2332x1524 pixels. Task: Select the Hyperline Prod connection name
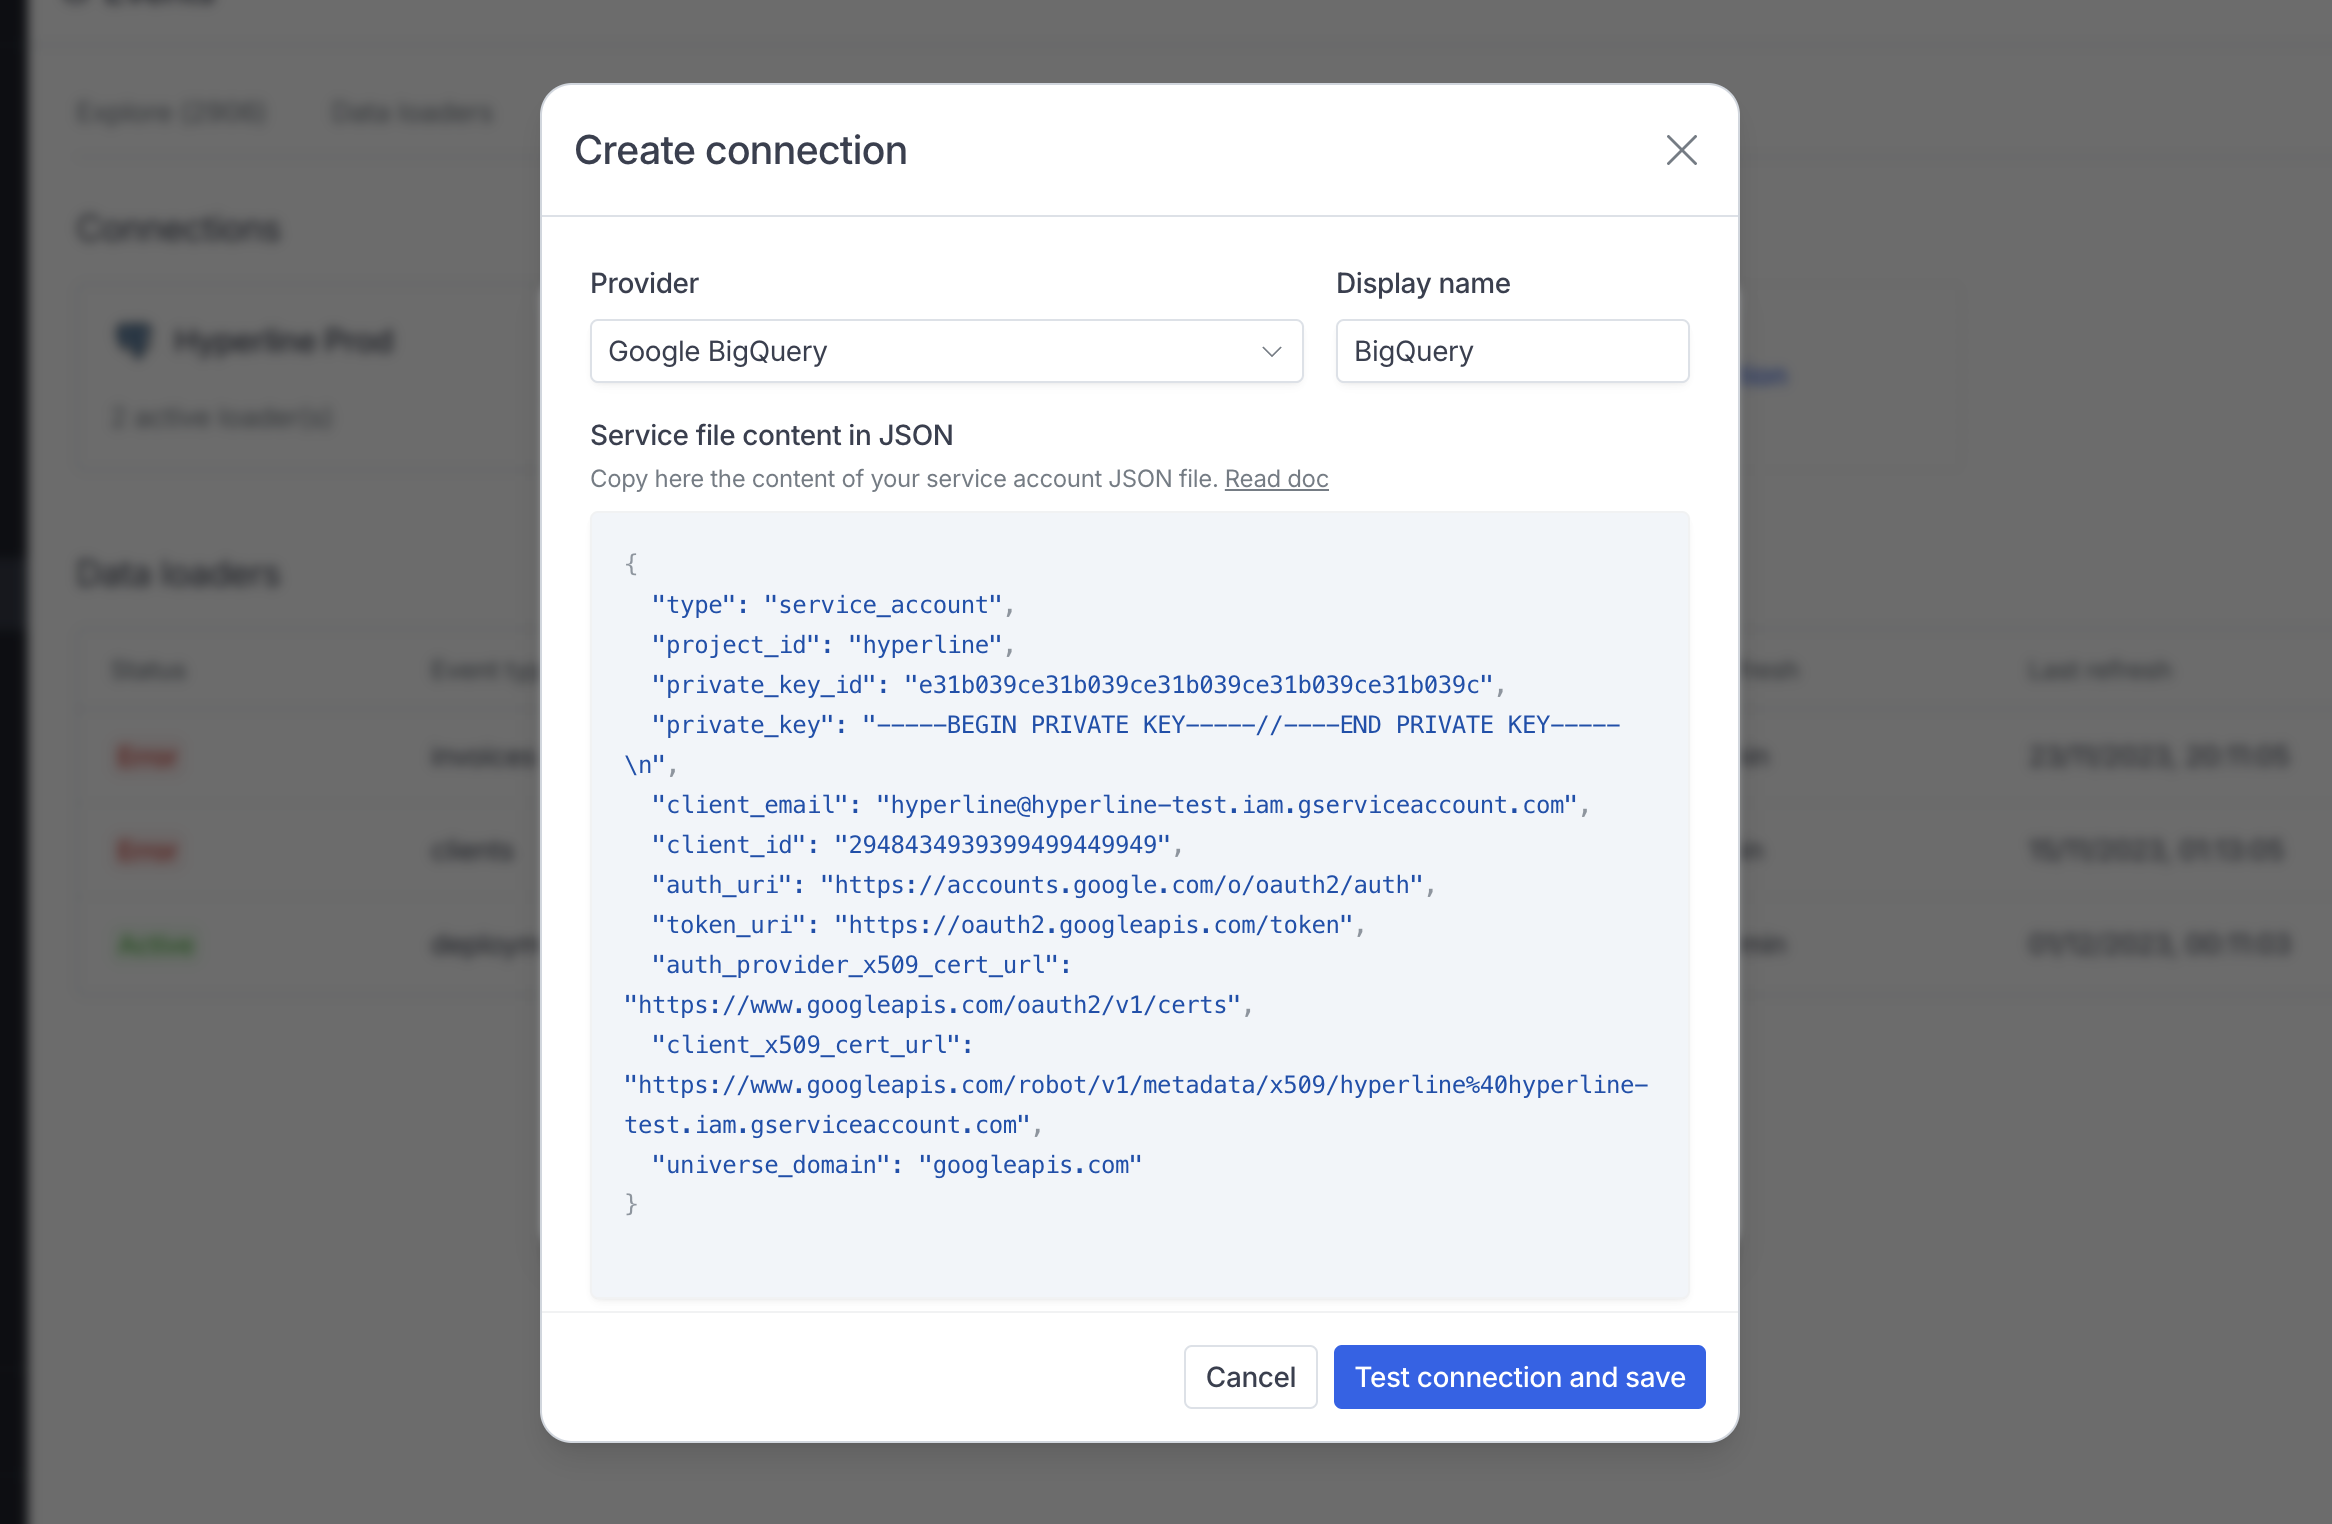pyautogui.click(x=284, y=341)
